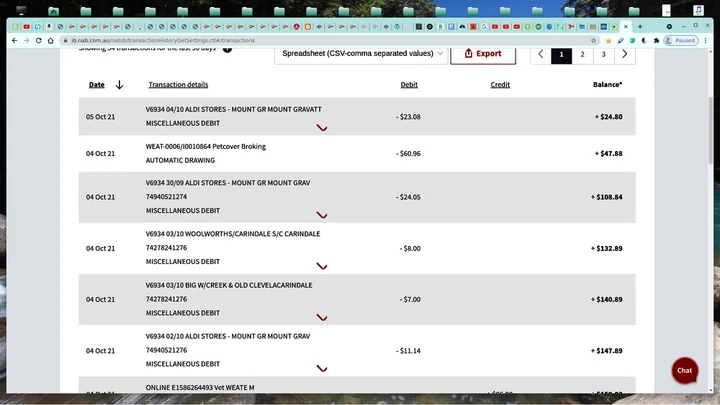The width and height of the screenshot is (720, 405).
Task: Select transactions page 2
Action: tap(583, 54)
